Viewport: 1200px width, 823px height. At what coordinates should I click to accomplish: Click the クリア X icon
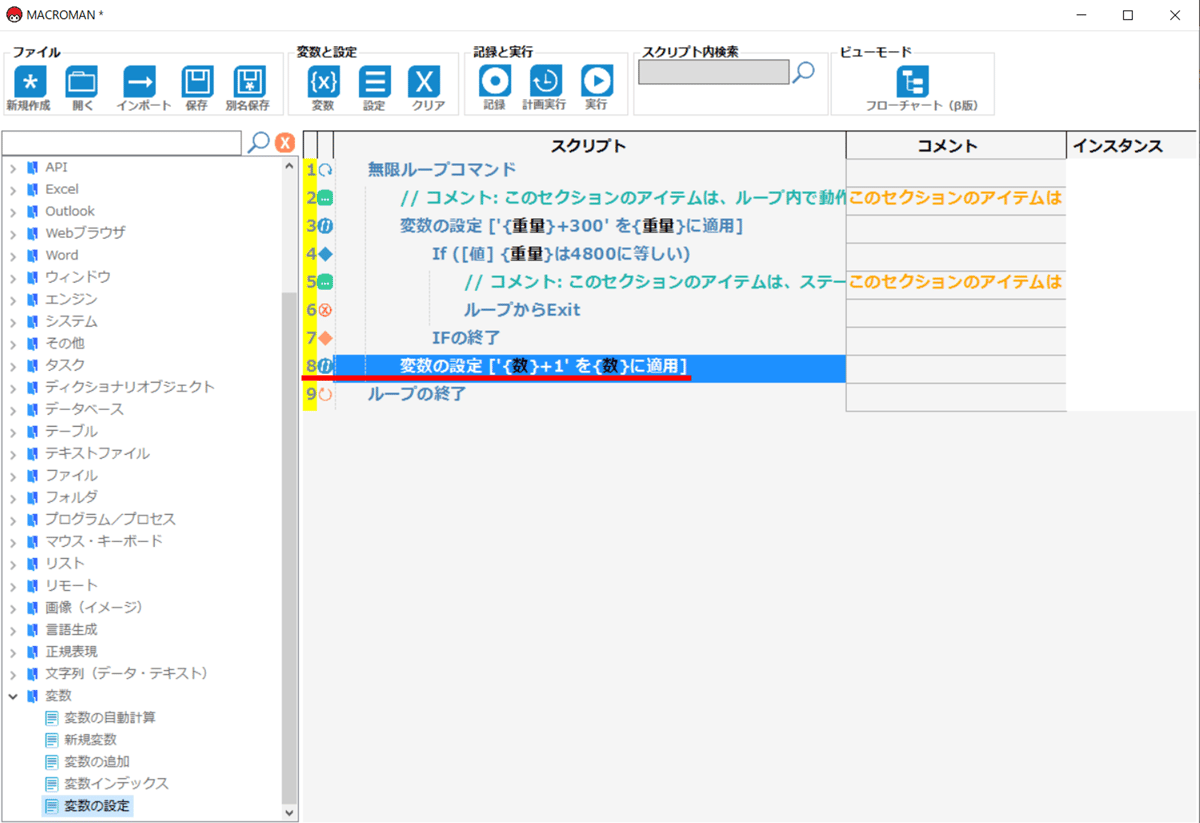coord(426,82)
